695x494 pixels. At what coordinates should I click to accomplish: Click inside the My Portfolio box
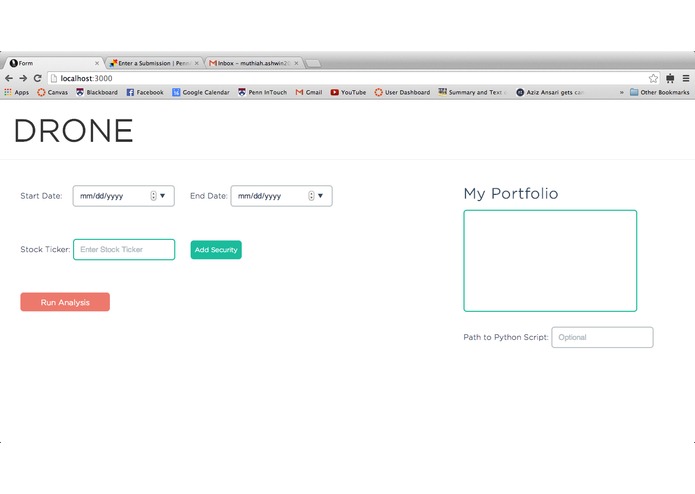(x=550, y=261)
